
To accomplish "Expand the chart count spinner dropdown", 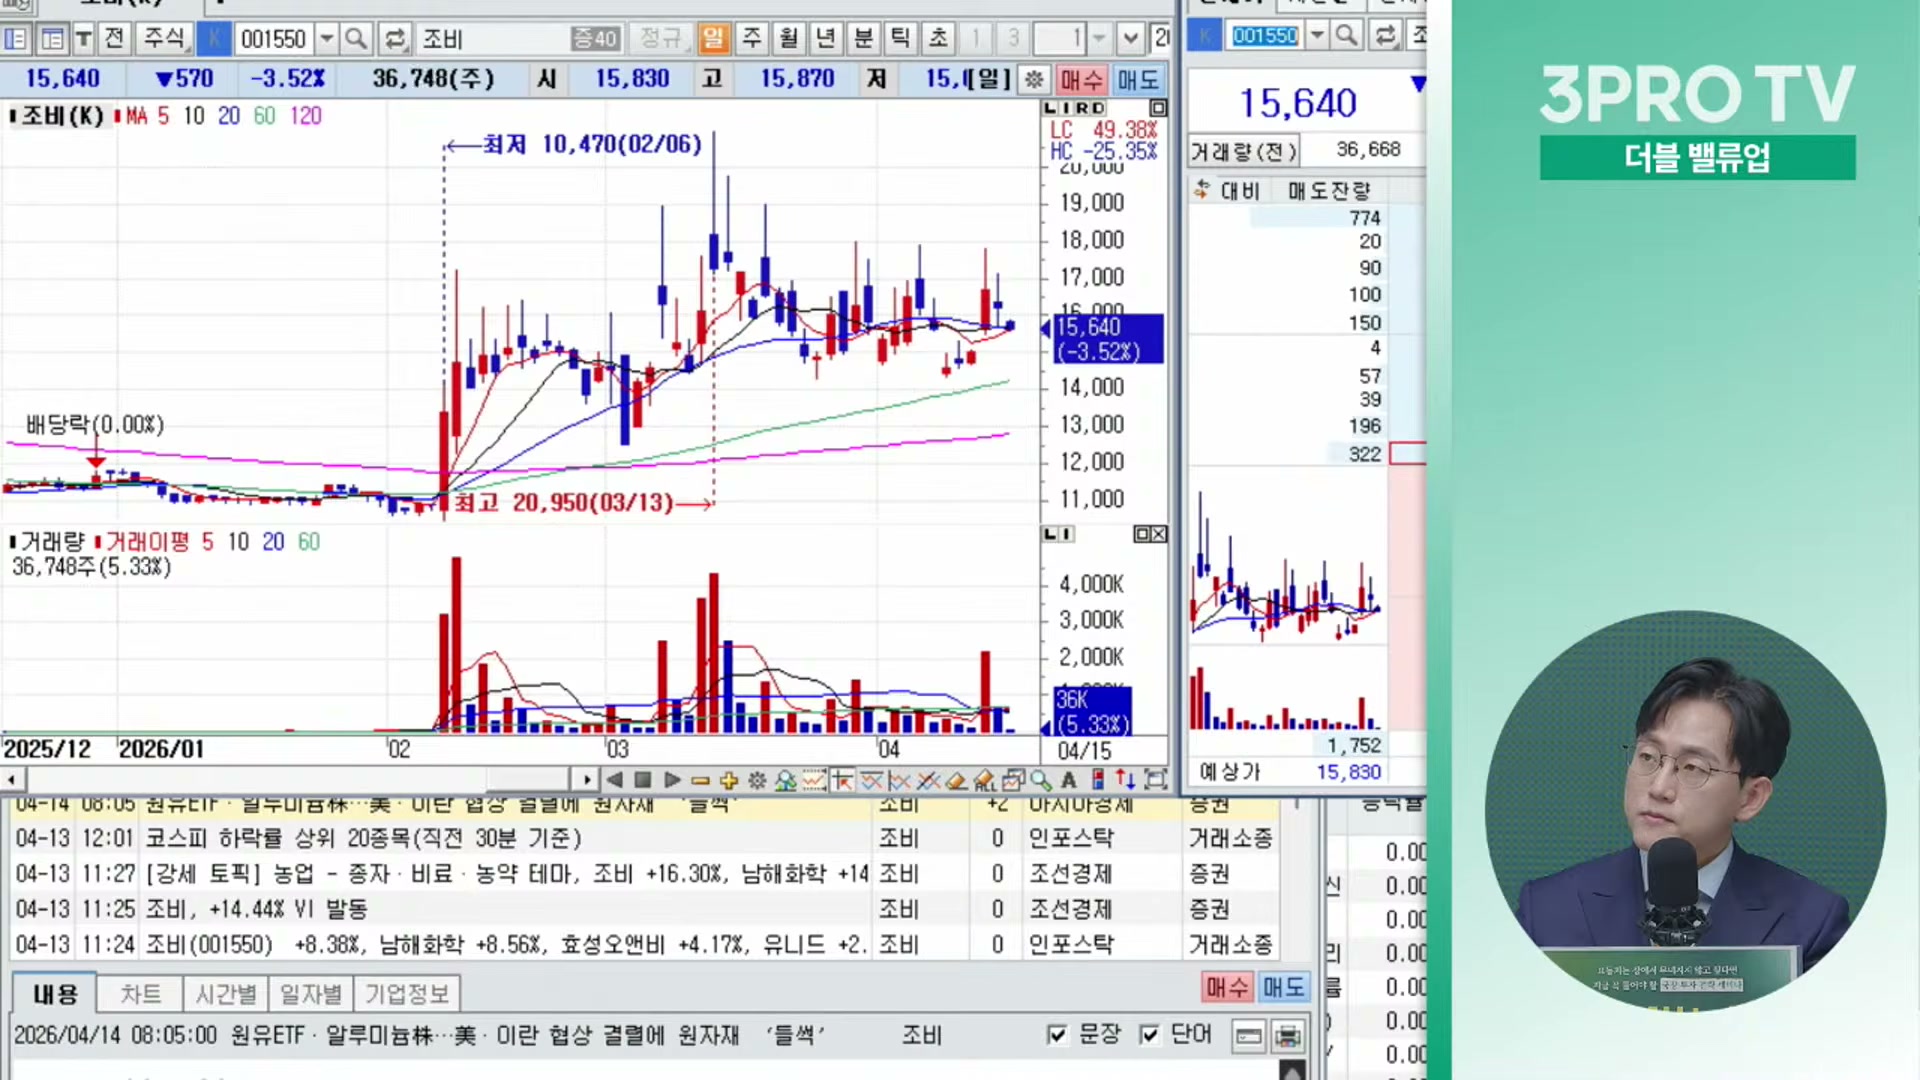I will 1099,39.
